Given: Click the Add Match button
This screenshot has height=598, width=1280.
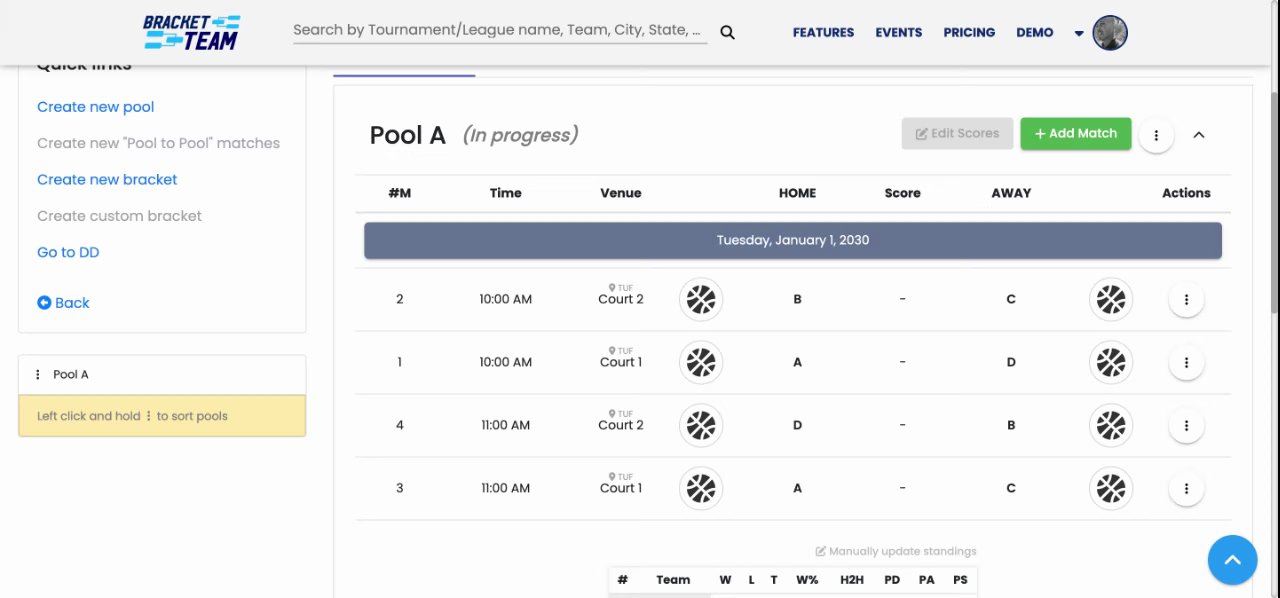Looking at the screenshot, I should [x=1075, y=133].
